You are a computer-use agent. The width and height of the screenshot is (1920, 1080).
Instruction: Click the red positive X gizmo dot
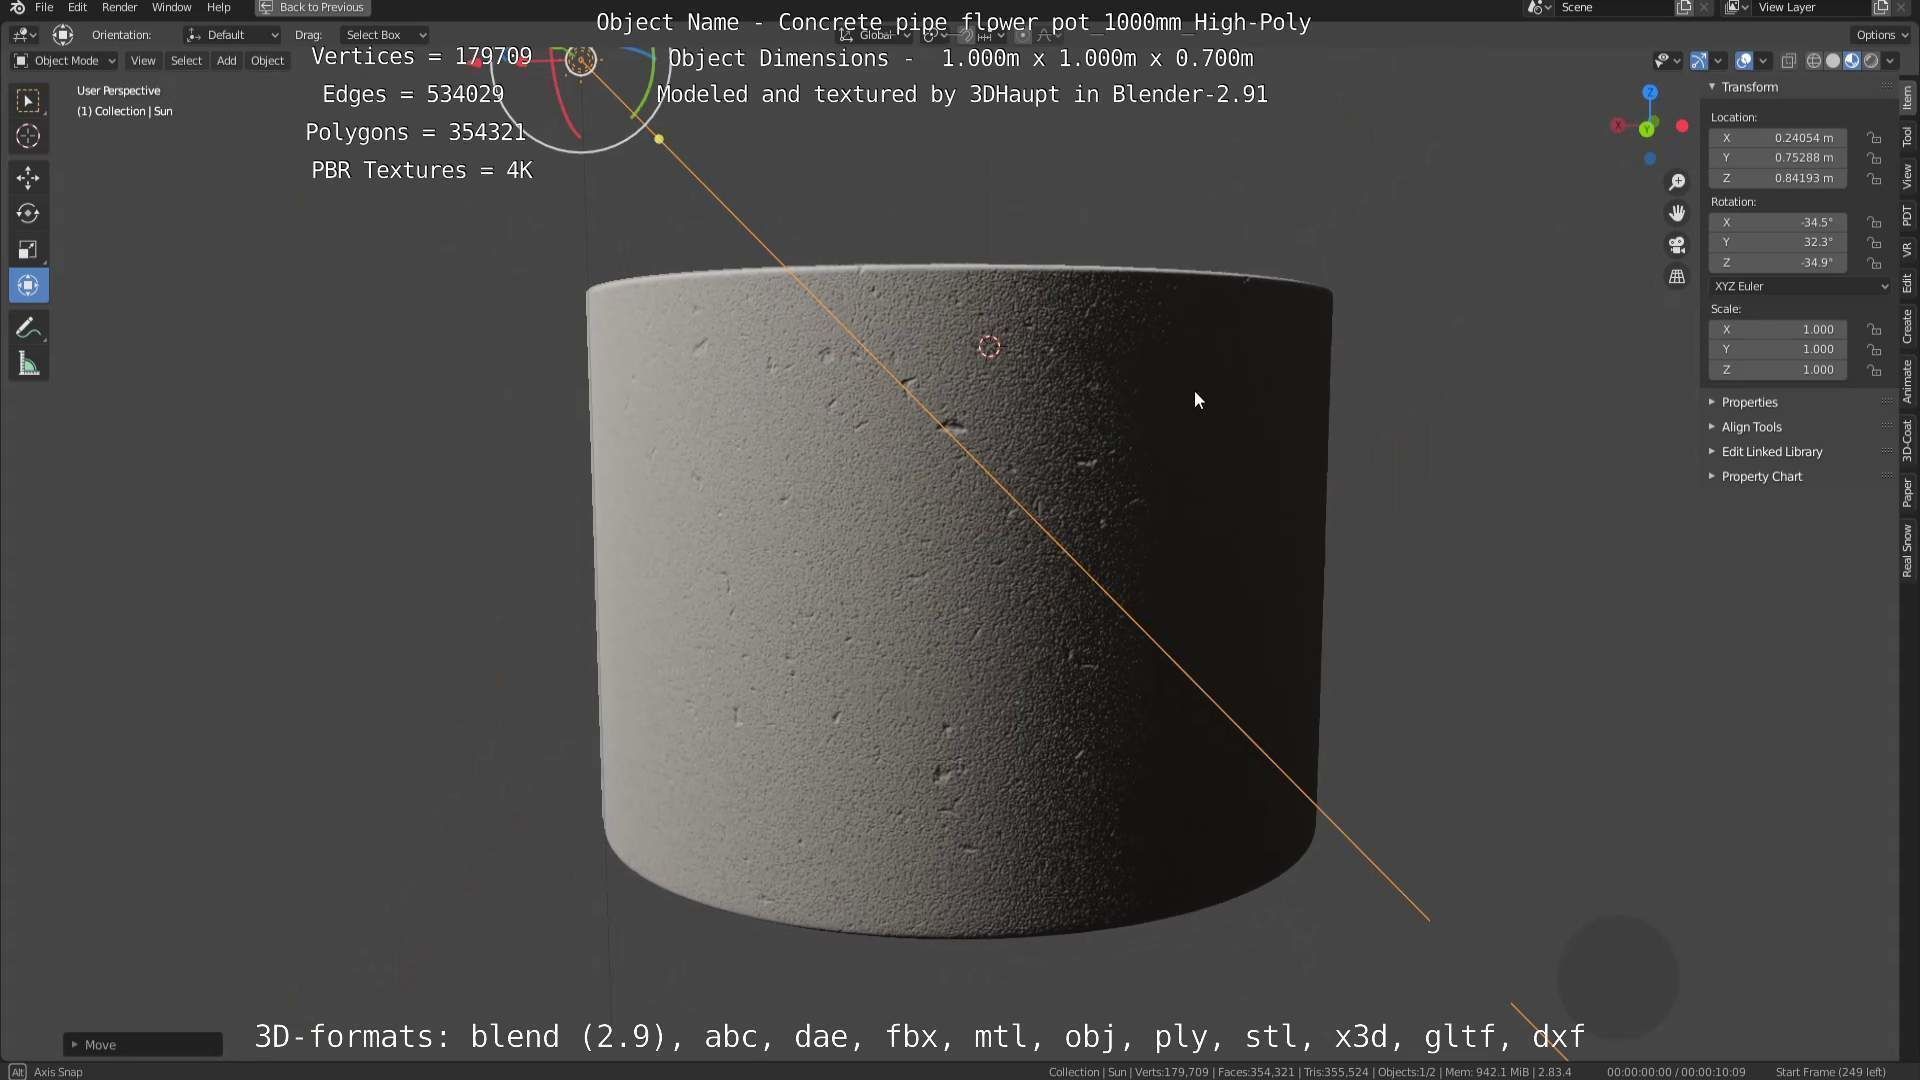pos(1682,126)
